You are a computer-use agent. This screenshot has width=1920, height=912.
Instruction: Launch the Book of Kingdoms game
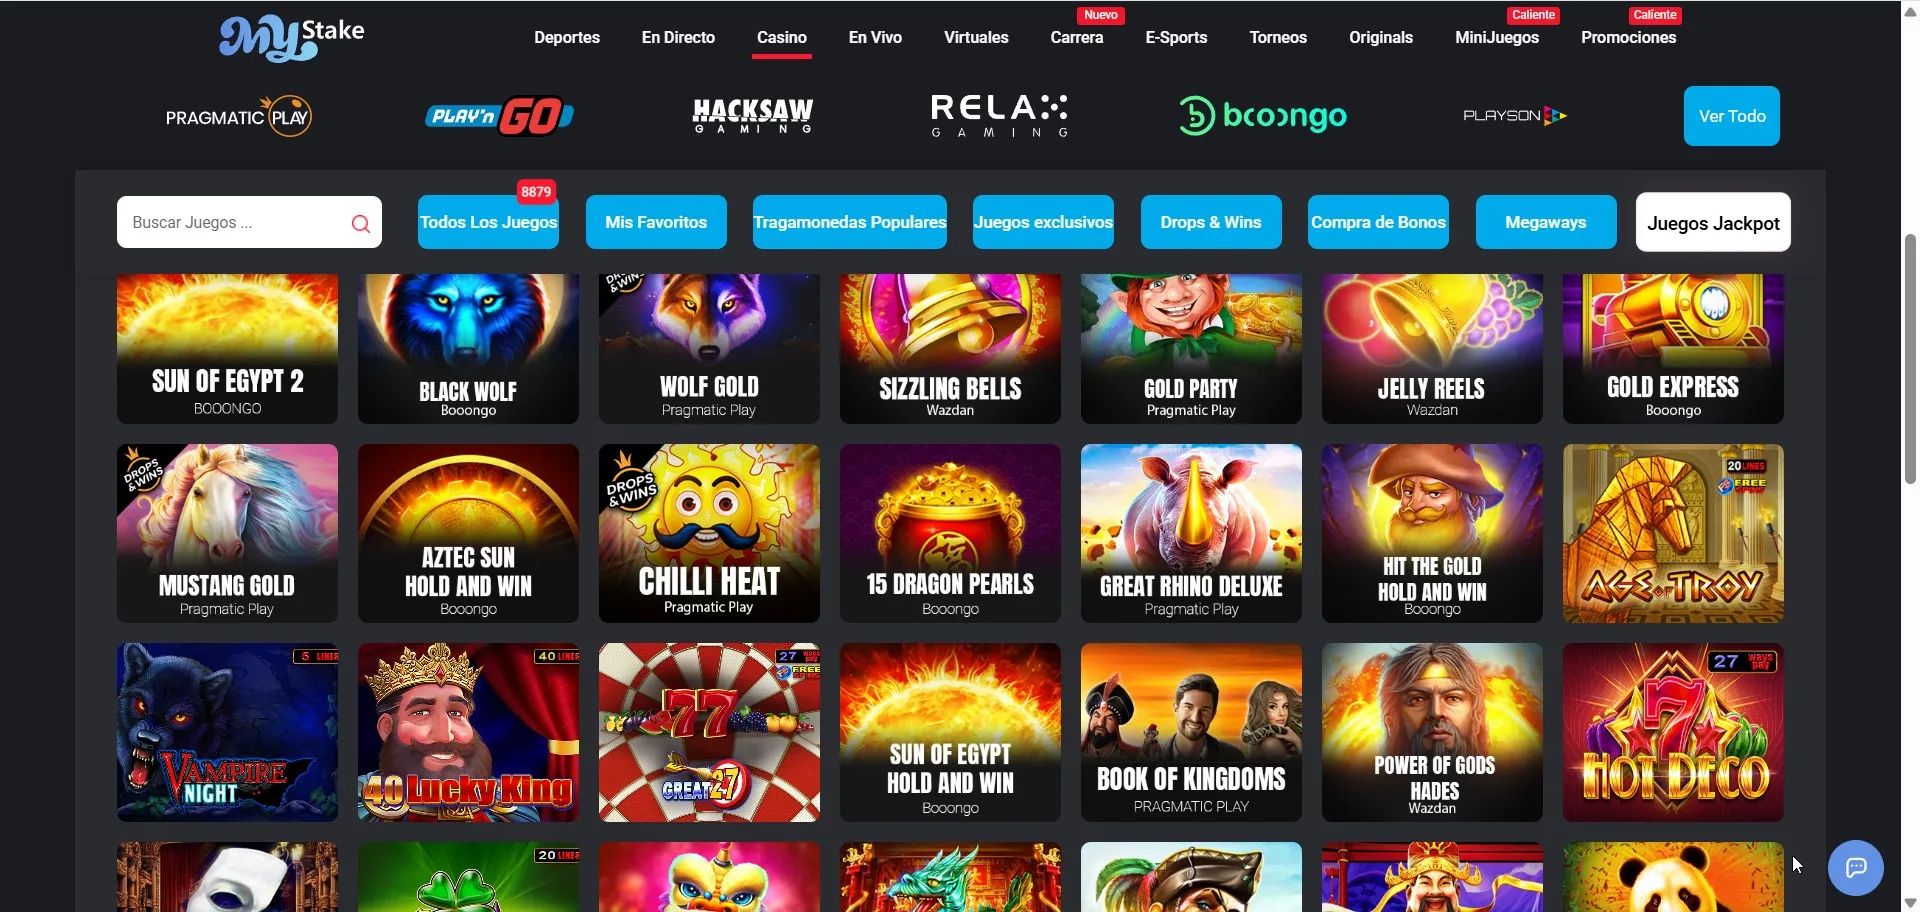1191,732
